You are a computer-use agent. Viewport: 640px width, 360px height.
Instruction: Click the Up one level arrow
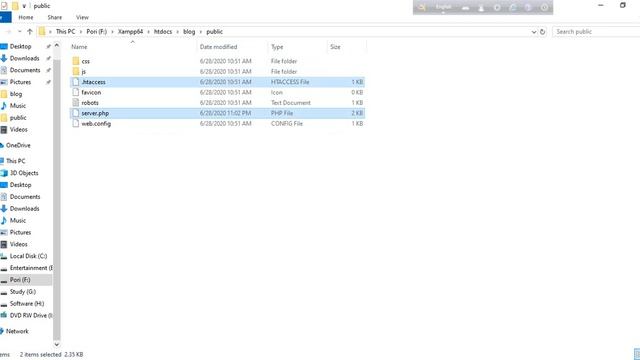[x=30, y=31]
